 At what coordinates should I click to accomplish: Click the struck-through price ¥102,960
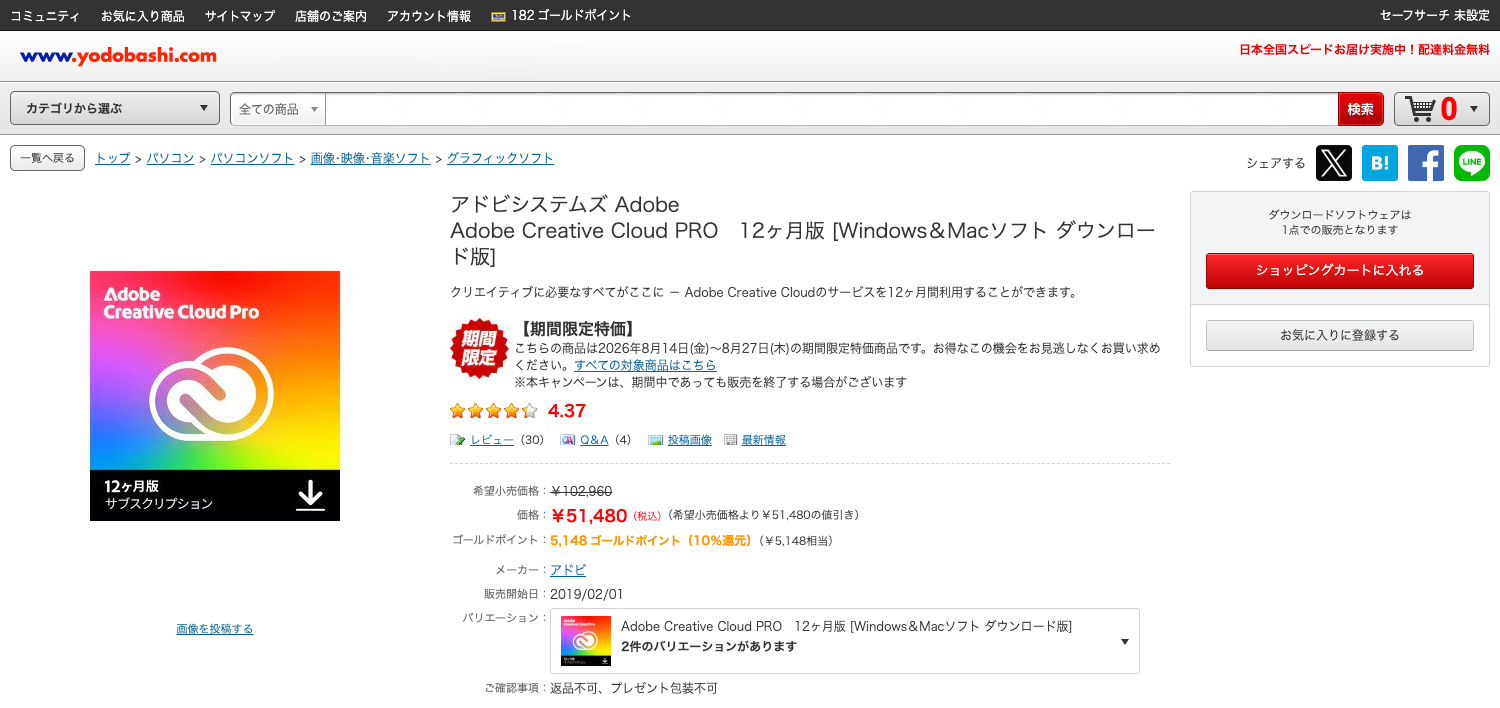(581, 491)
